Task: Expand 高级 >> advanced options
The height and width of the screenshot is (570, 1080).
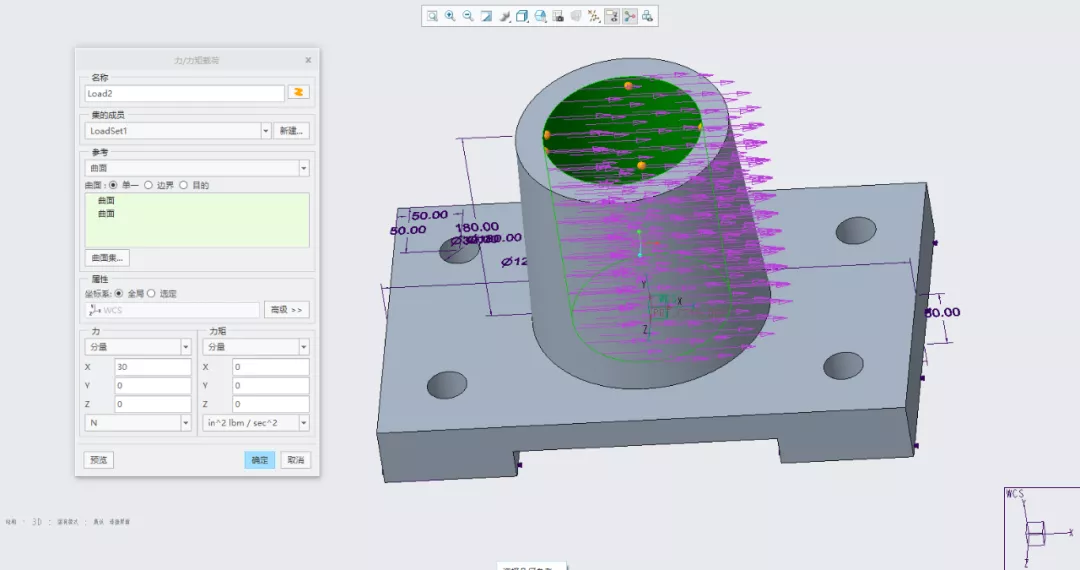Action: point(287,310)
